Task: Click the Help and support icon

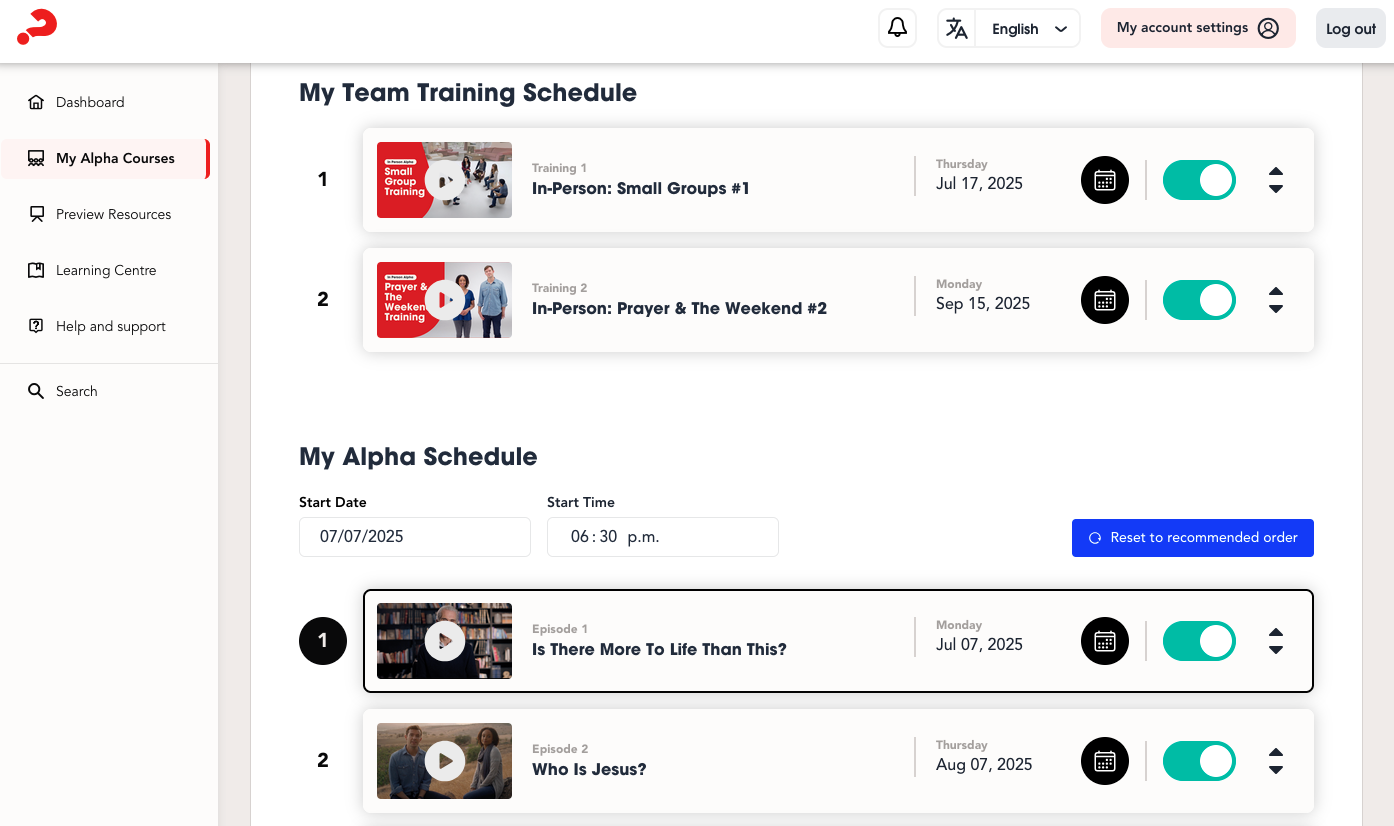Action: coord(35,325)
